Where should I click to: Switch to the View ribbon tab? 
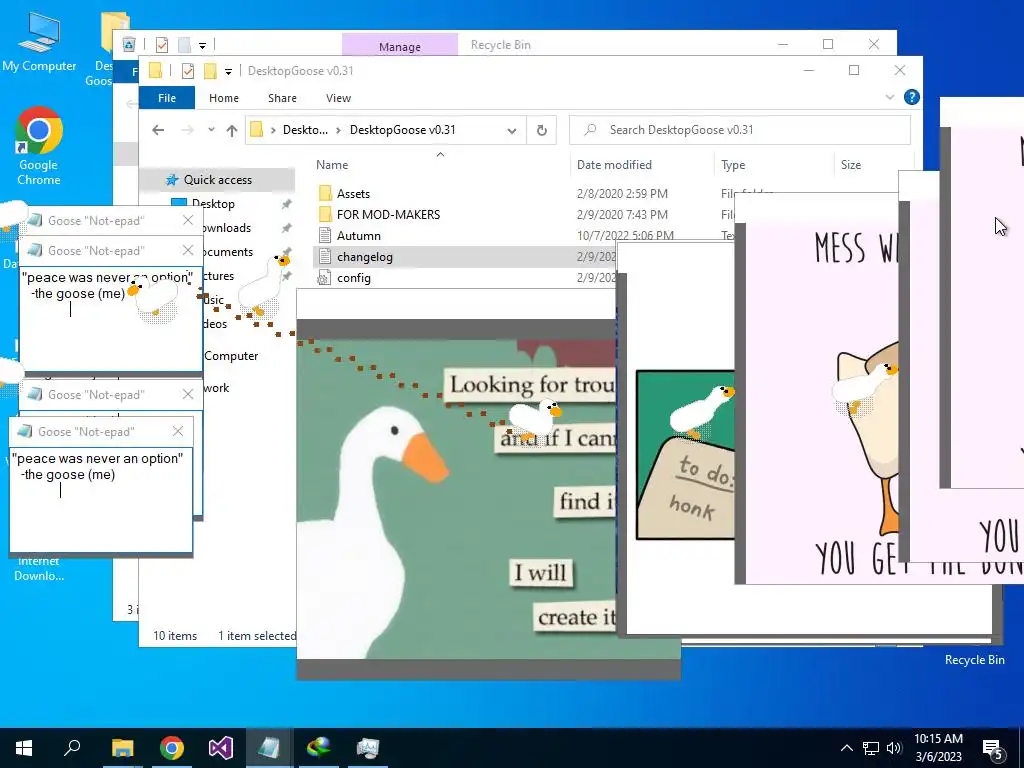[338, 98]
